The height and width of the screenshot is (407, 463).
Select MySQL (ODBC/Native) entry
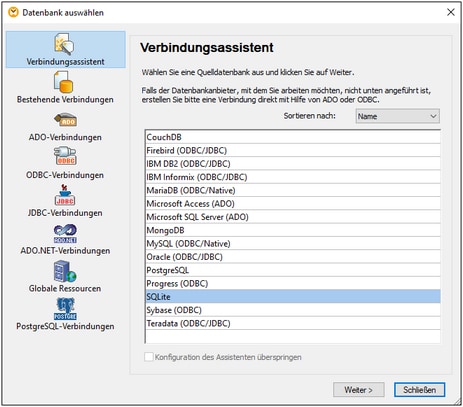293,244
